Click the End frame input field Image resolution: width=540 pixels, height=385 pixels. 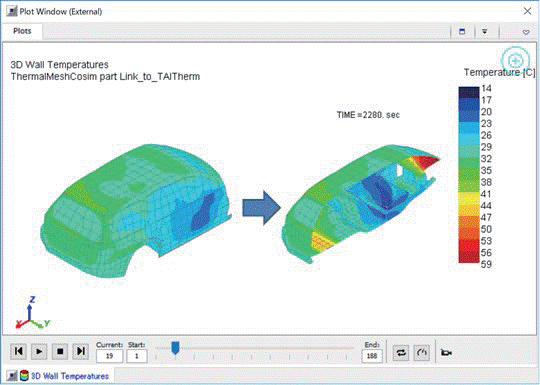click(x=372, y=356)
